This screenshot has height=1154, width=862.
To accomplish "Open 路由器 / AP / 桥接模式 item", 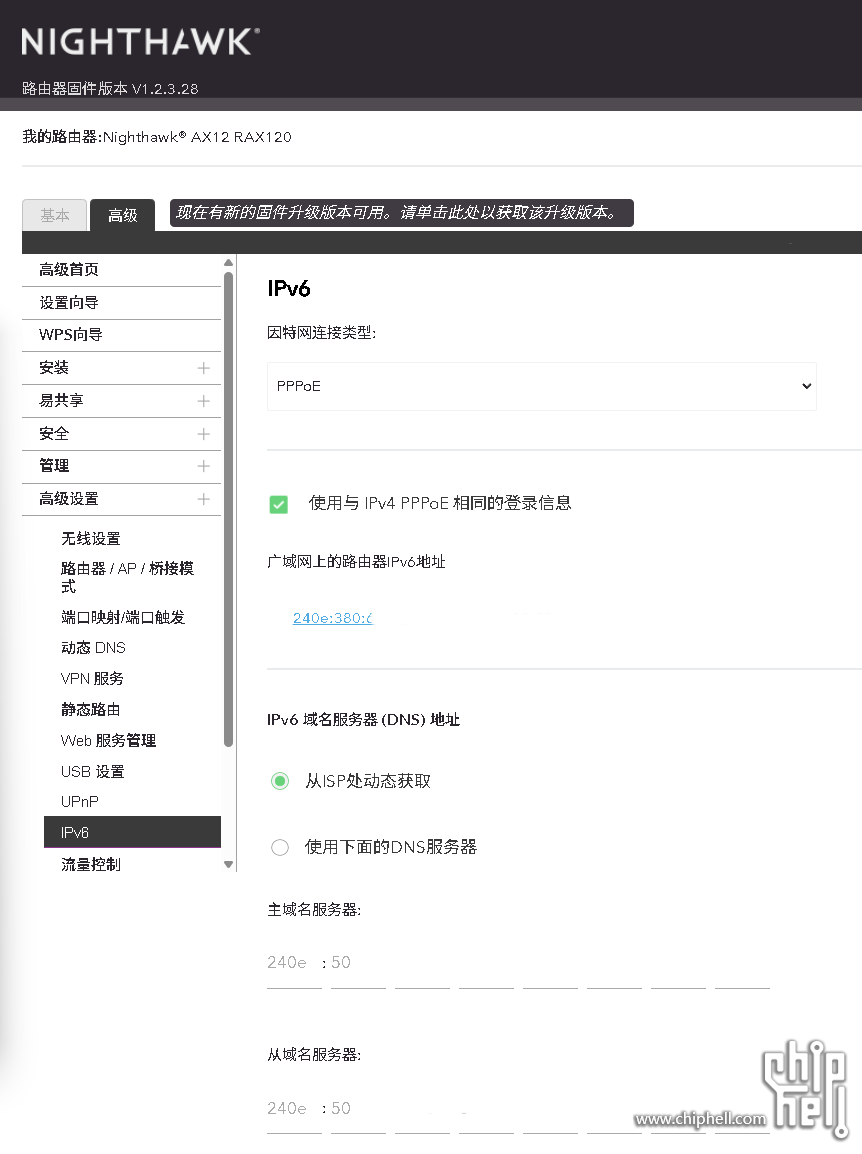I will point(127,577).
